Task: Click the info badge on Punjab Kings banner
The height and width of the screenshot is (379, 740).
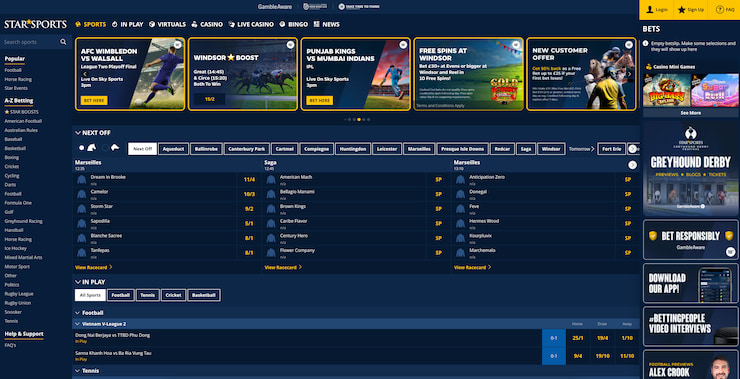Action: coord(403,45)
